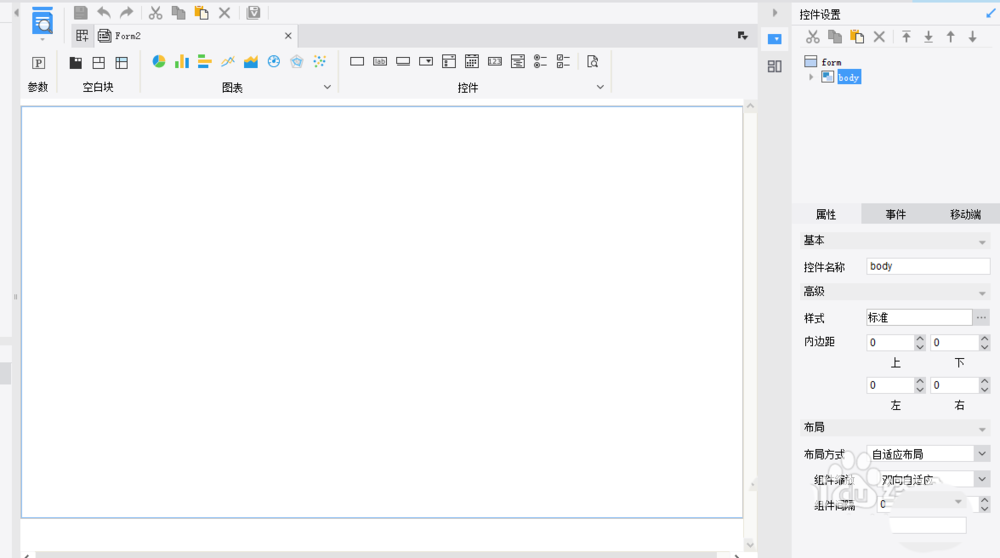Add a date calendar widget
This screenshot has height=558, width=1000.
point(472,62)
